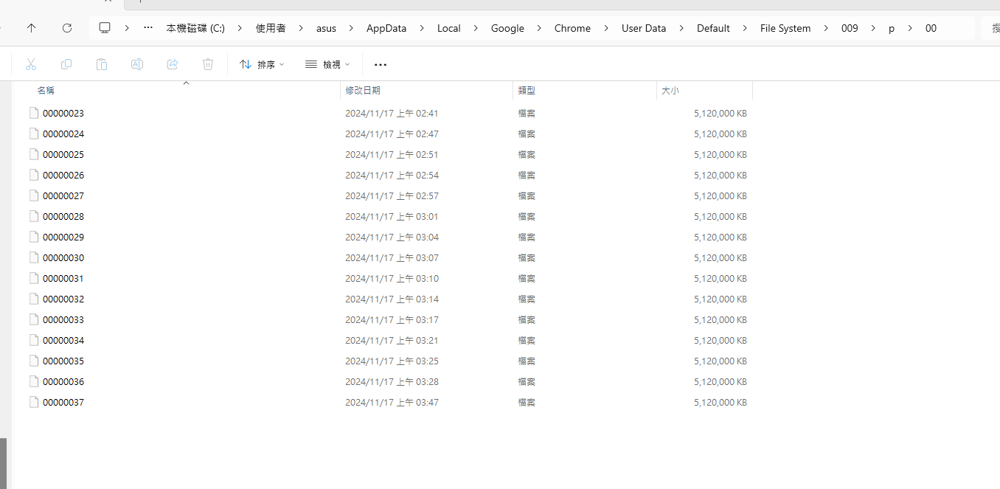Viewport: 1000px width, 489px height.
Task: Open the 排序 sort dropdown
Action: click(262, 64)
